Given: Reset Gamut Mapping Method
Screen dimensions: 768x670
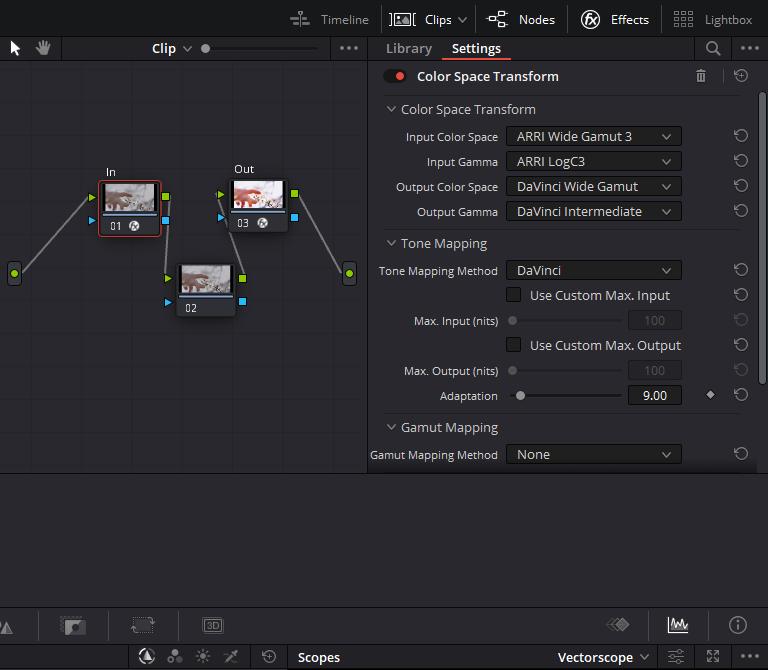Looking at the screenshot, I should click(x=741, y=454).
